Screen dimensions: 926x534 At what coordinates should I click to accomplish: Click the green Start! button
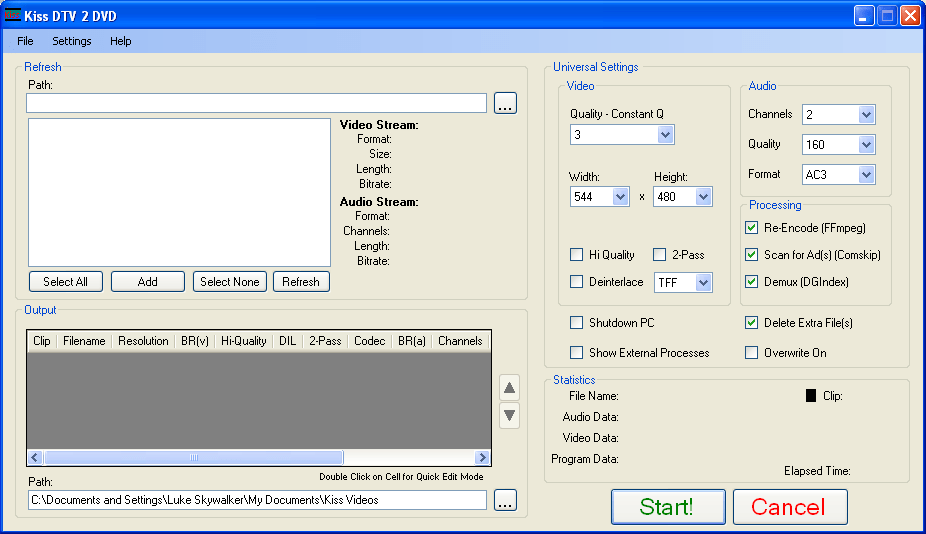668,507
